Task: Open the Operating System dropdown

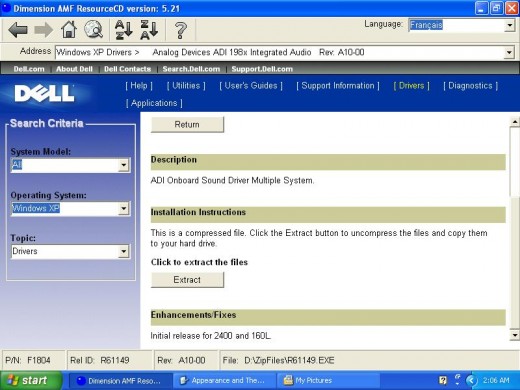Action: point(124,209)
